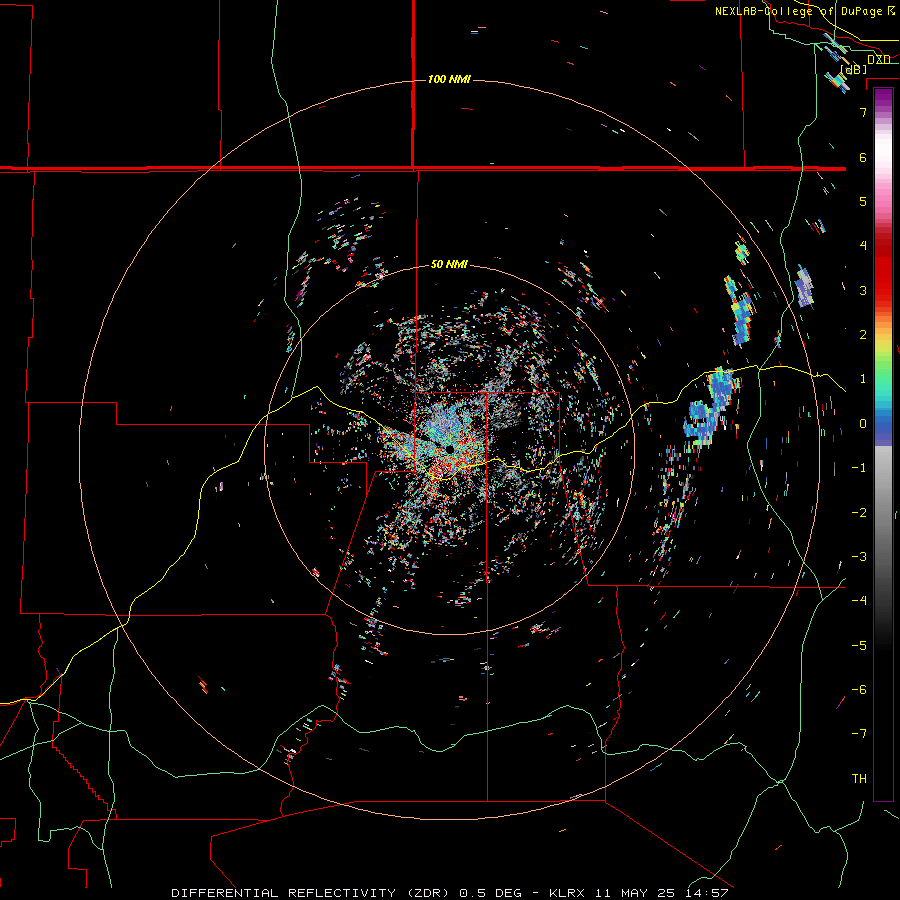900x900 pixels.
Task: Click the red band of the color bar
Action: pos(883,270)
